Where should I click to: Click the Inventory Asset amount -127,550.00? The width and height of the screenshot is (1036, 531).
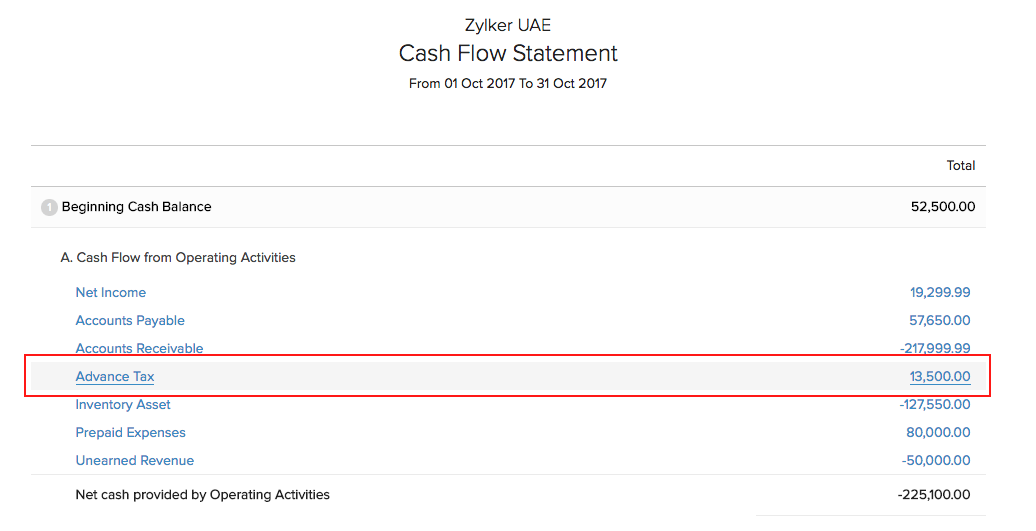[935, 405]
